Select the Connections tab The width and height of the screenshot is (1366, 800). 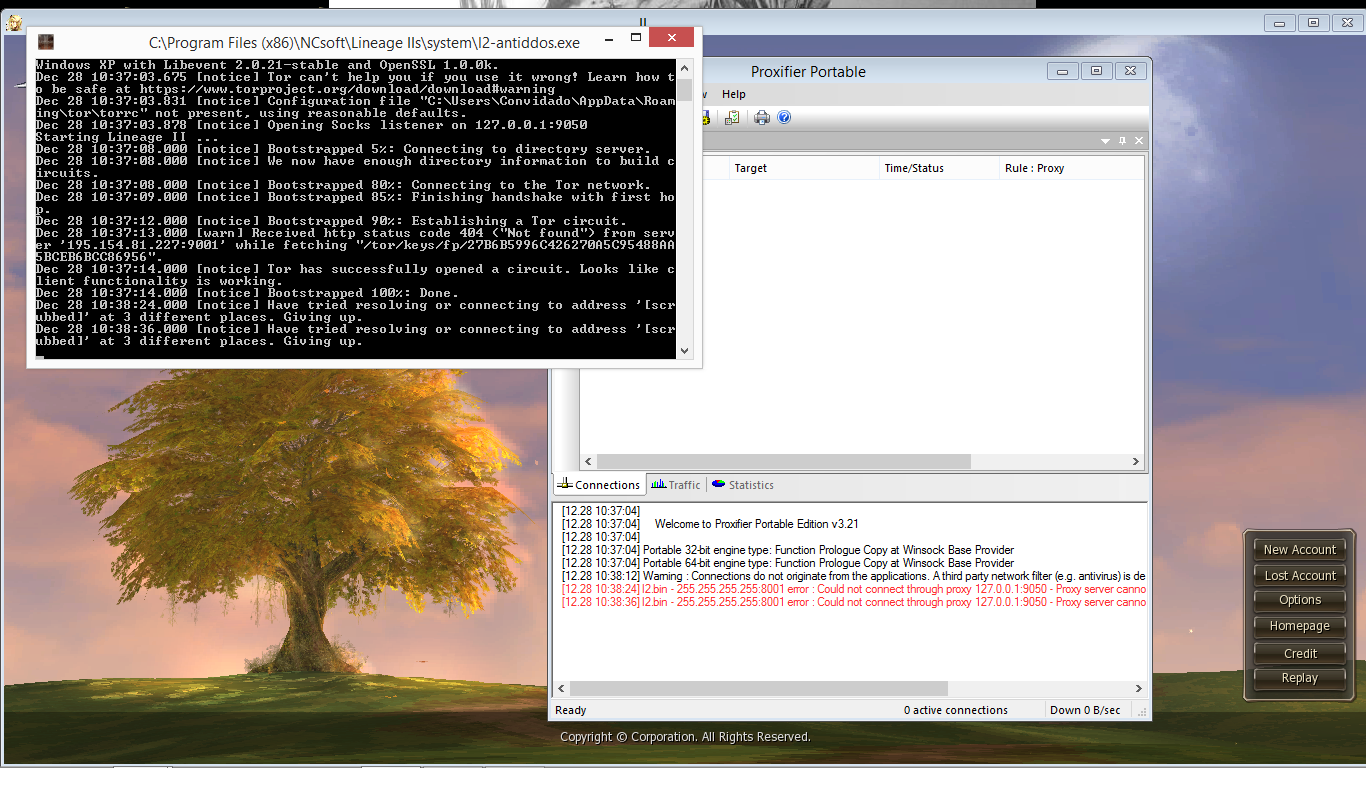[x=599, y=485]
